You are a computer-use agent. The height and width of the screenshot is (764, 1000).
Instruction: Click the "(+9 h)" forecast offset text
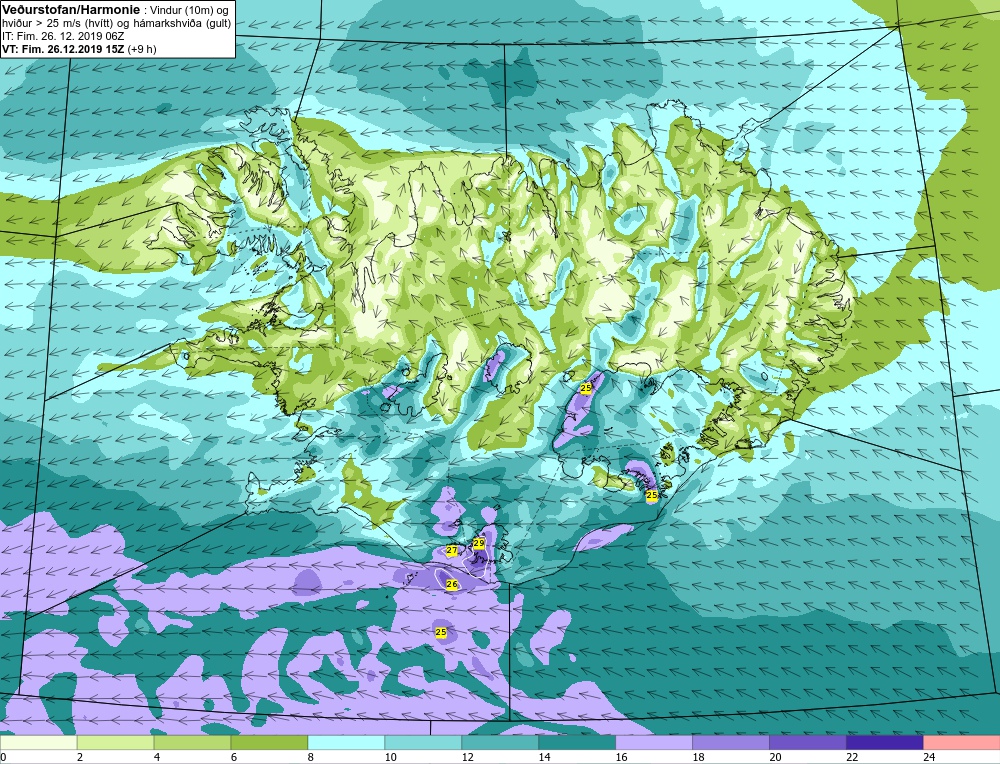142,49
